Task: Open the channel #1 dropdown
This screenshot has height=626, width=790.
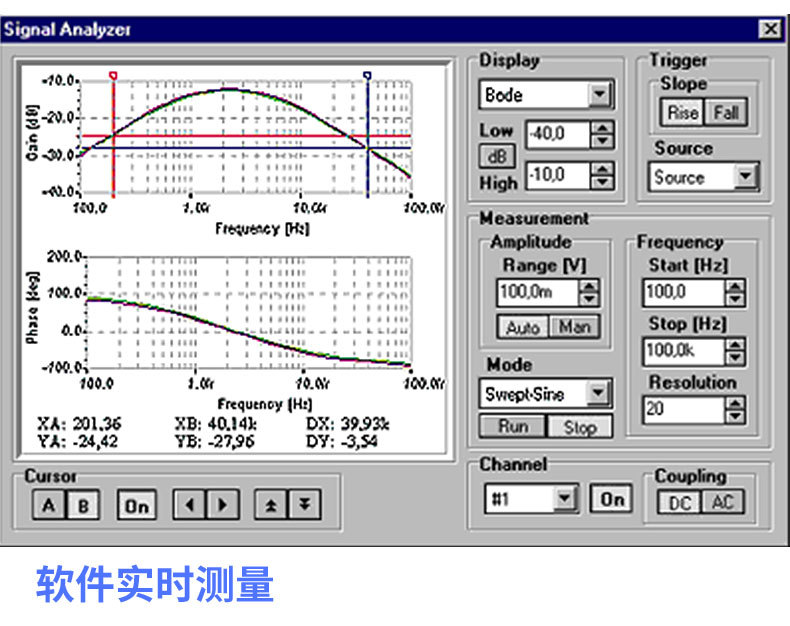Action: tap(565, 498)
